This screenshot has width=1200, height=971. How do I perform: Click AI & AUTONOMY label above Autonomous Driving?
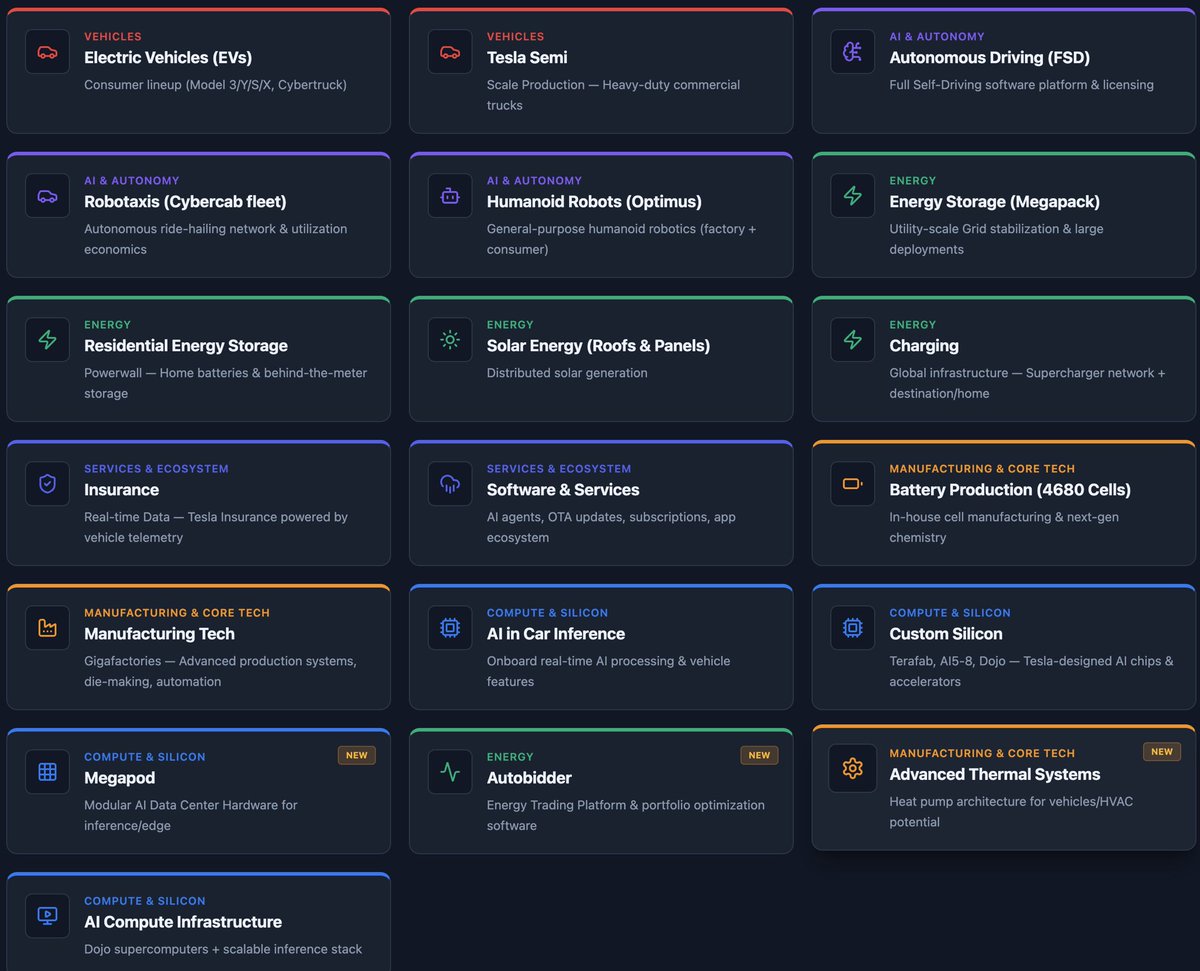[x=937, y=36]
